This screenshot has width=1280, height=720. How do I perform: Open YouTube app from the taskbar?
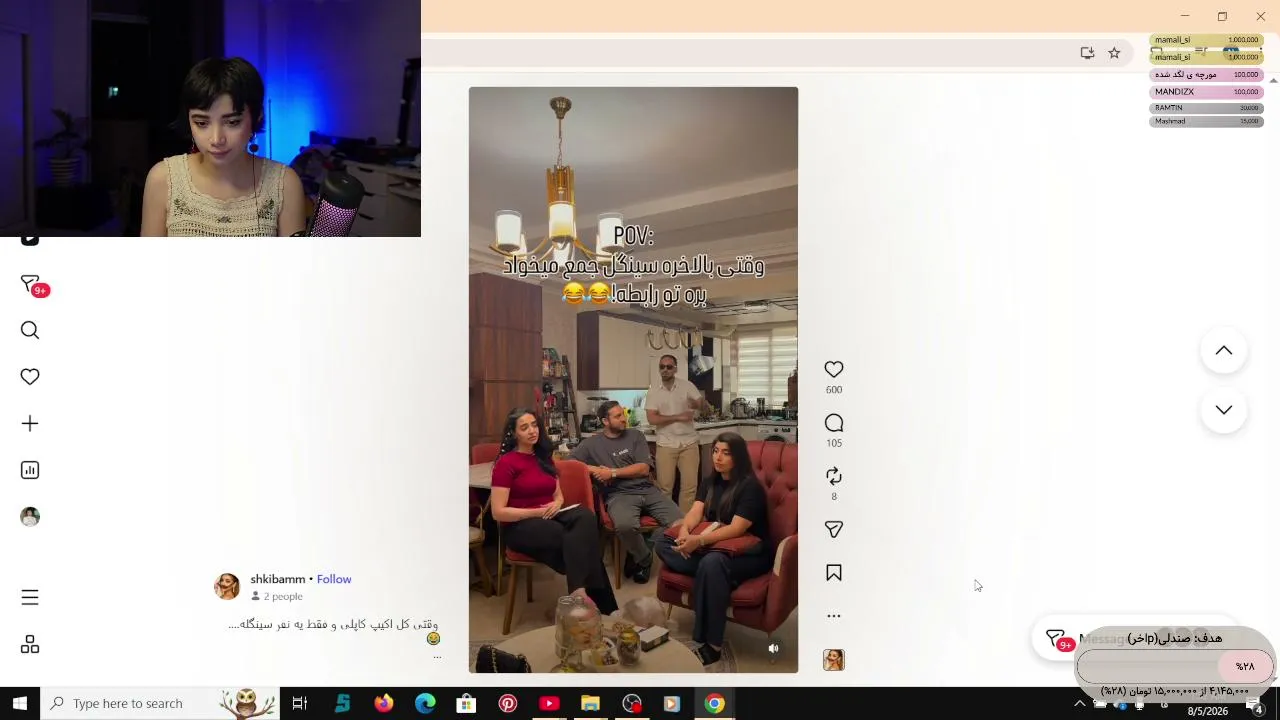tap(549, 704)
